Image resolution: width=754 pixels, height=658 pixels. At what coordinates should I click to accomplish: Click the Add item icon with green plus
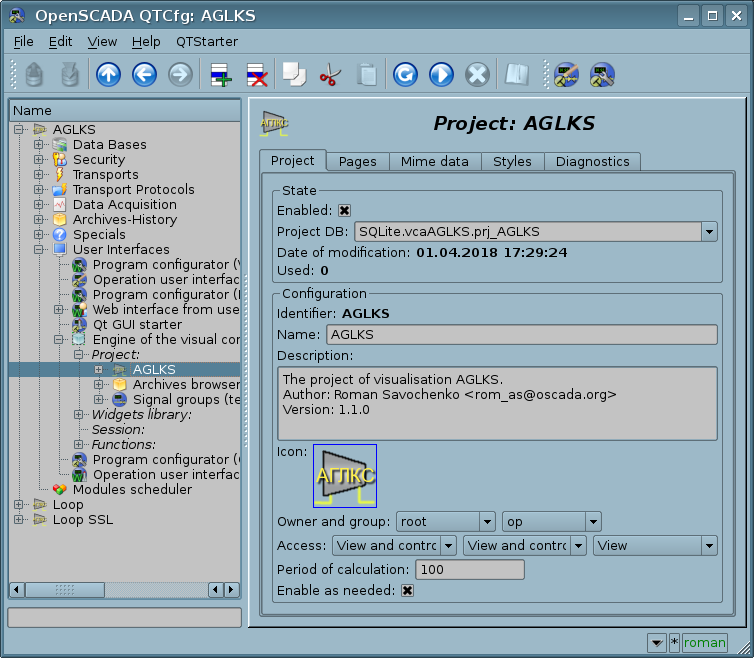pos(221,75)
